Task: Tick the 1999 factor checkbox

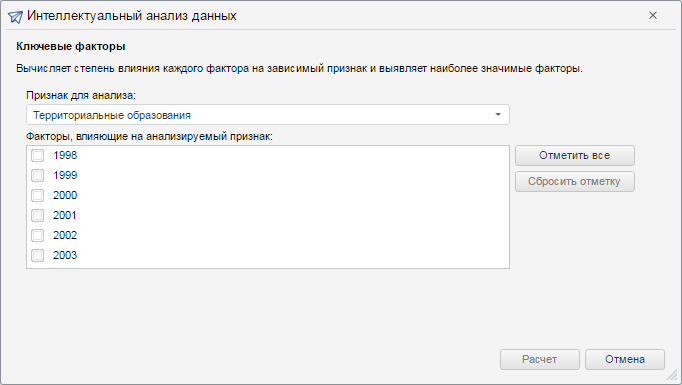Action: (37, 175)
